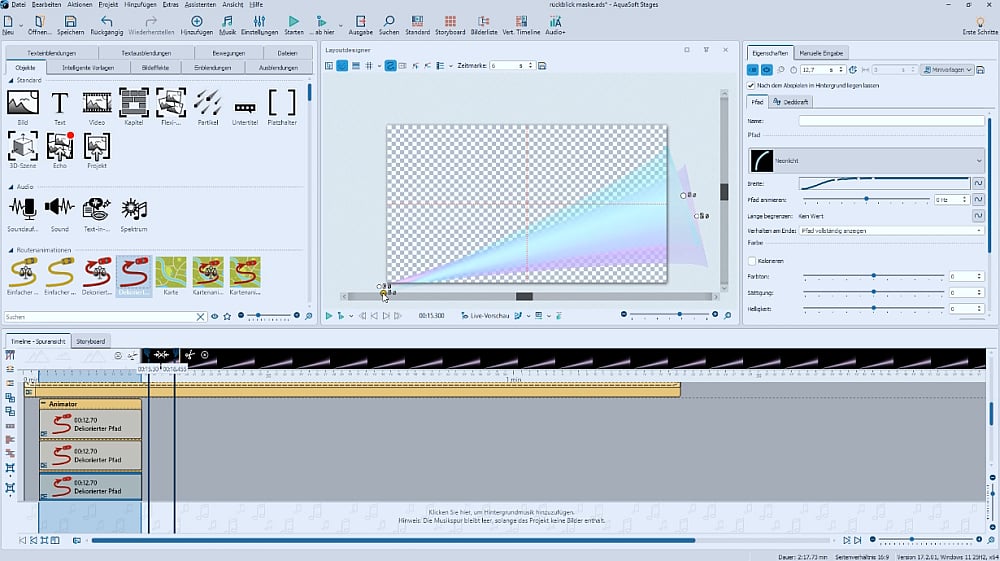The height and width of the screenshot is (561, 1000).
Task: Enable the Kolorieren checkbox
Action: [752, 261]
